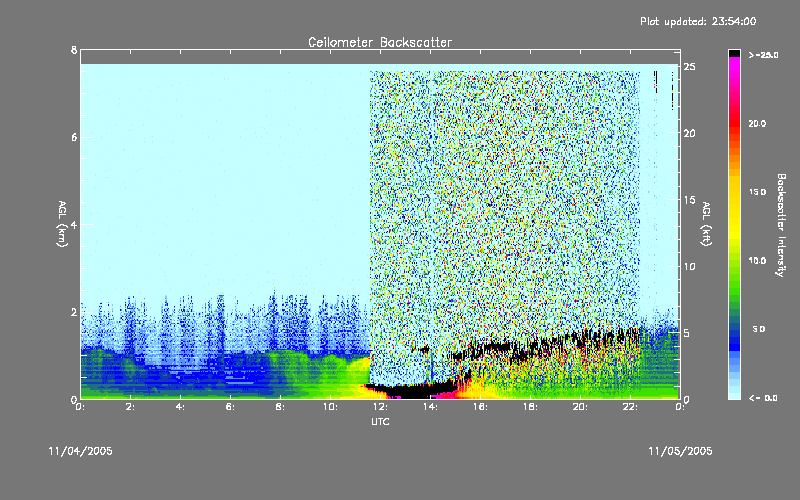This screenshot has width=800, height=500.
Task: Click the "AGL (kft)" right axis label
Action: pos(706,224)
